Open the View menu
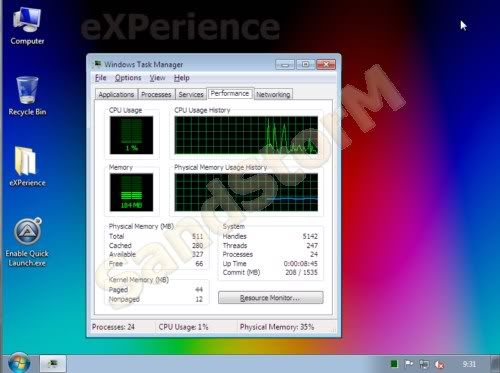Image resolution: width=500 pixels, height=373 pixels. (157, 78)
